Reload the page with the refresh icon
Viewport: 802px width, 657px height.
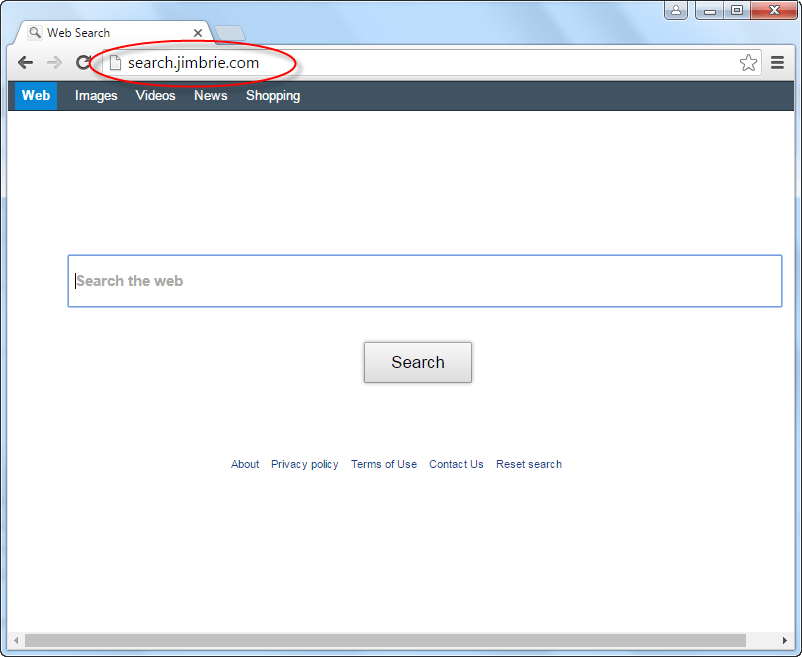pos(83,63)
